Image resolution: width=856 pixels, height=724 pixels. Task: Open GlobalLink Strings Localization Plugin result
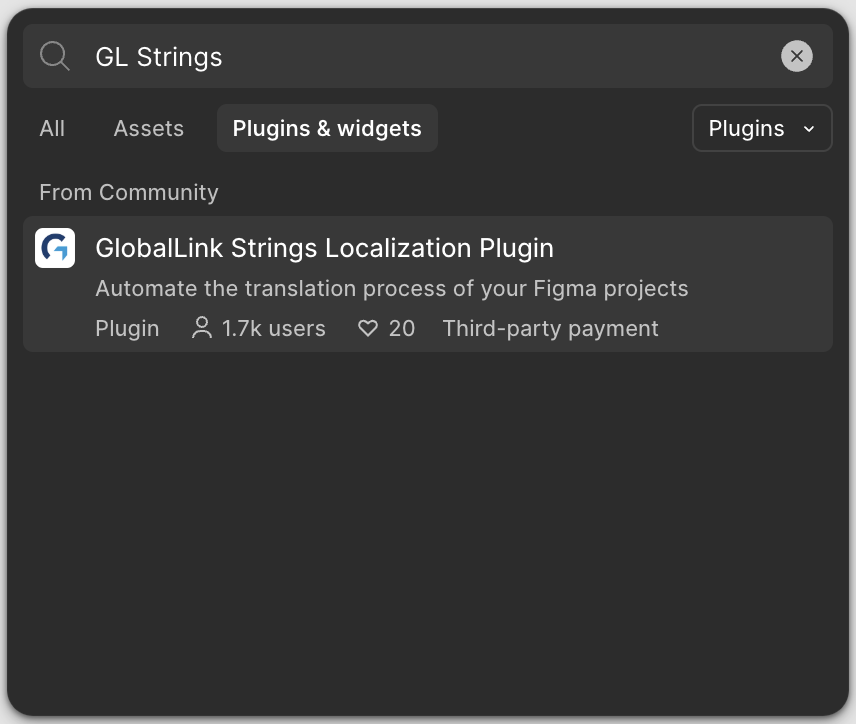428,284
